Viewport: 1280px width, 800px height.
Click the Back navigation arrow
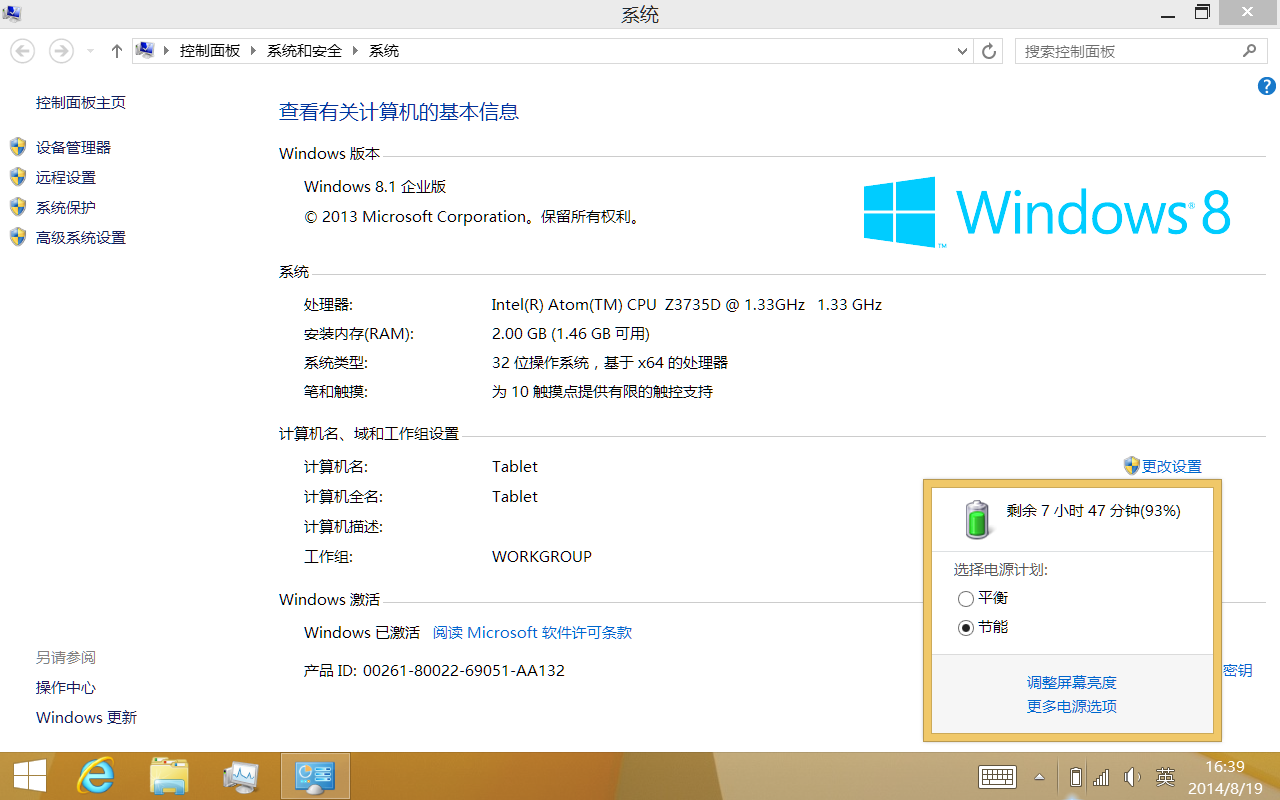22,51
